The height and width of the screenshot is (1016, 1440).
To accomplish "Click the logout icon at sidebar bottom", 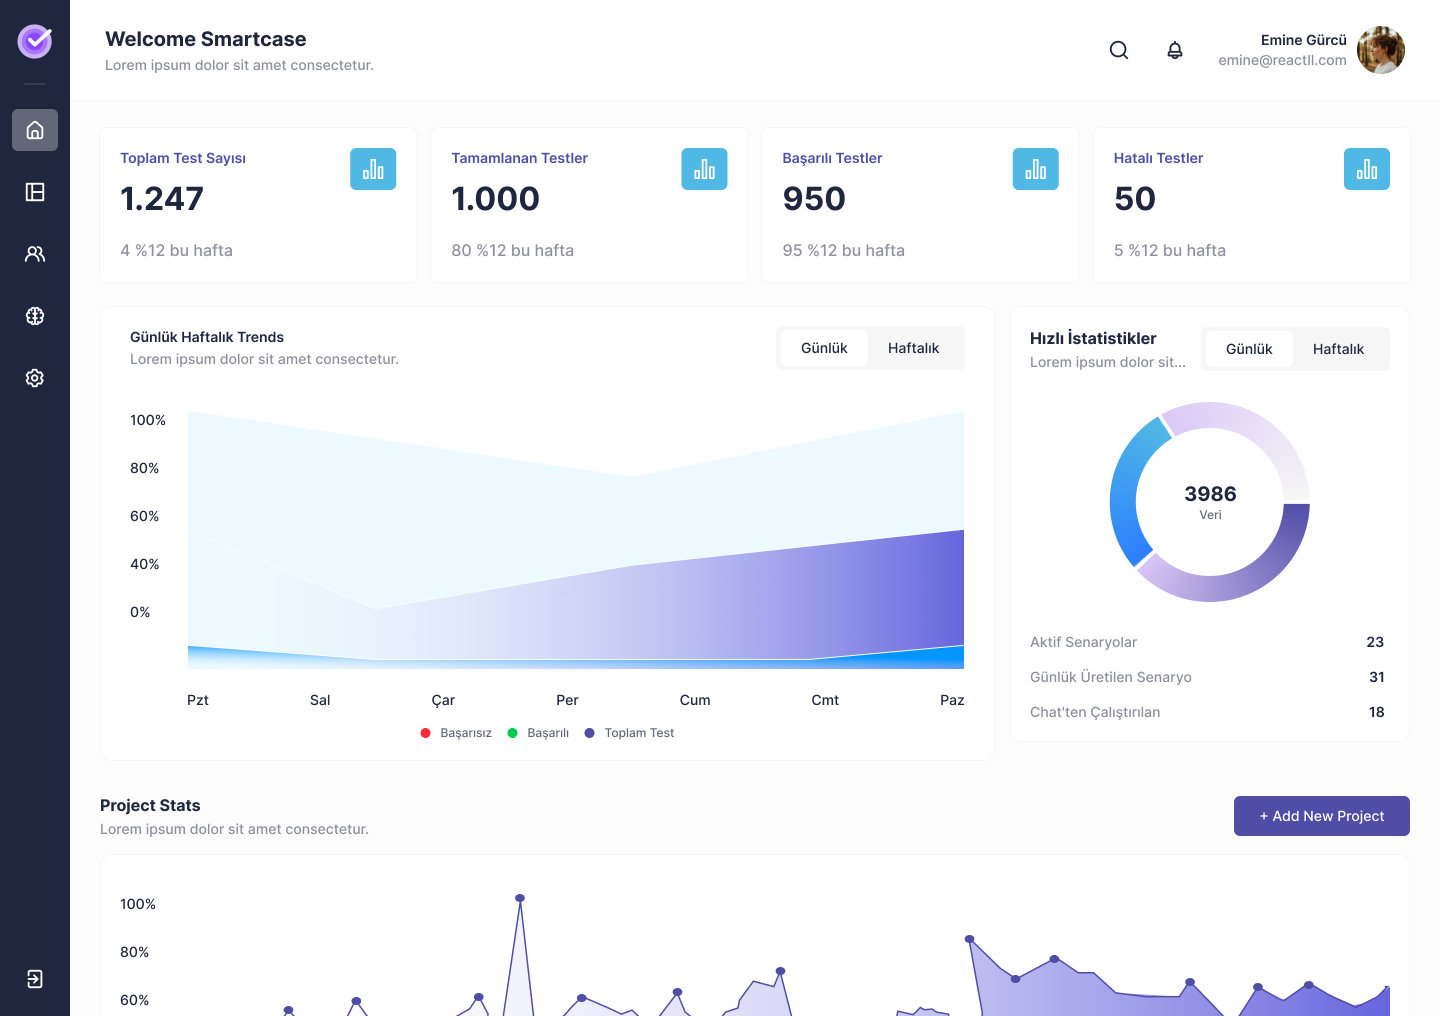I will (35, 979).
